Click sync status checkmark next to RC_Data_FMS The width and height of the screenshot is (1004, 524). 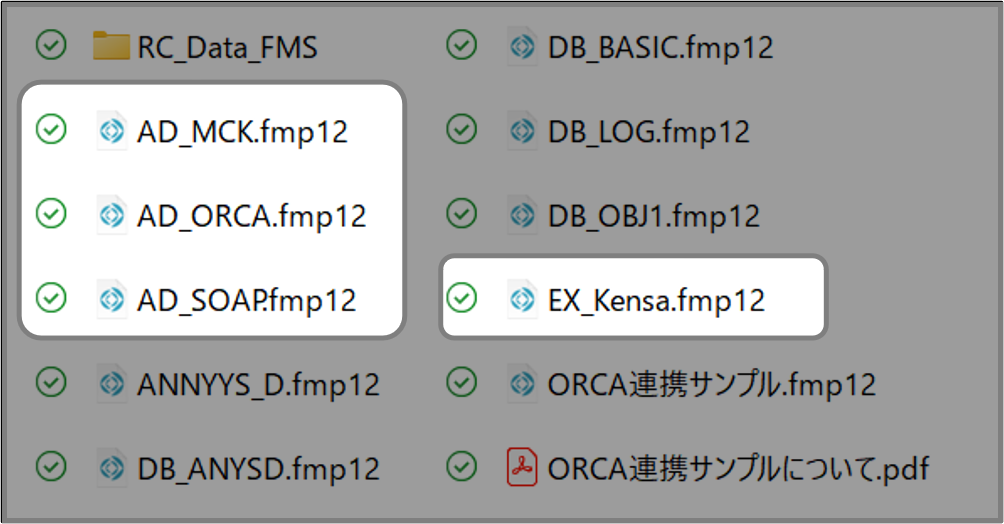point(50,46)
